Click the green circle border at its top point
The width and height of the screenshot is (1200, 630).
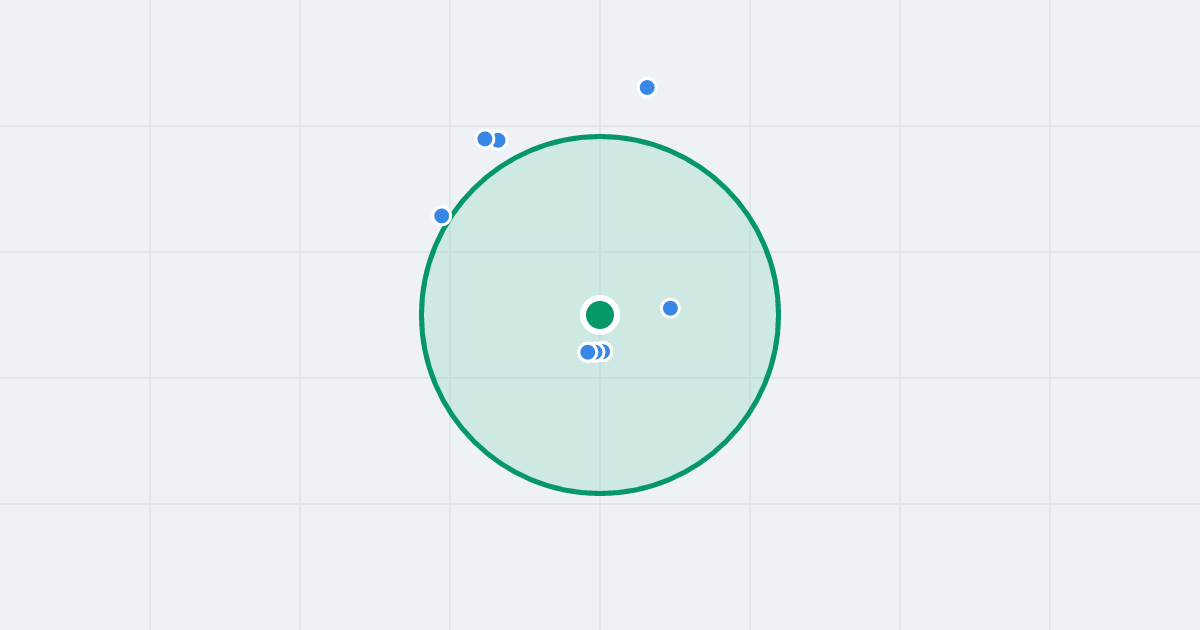[x=600, y=137]
